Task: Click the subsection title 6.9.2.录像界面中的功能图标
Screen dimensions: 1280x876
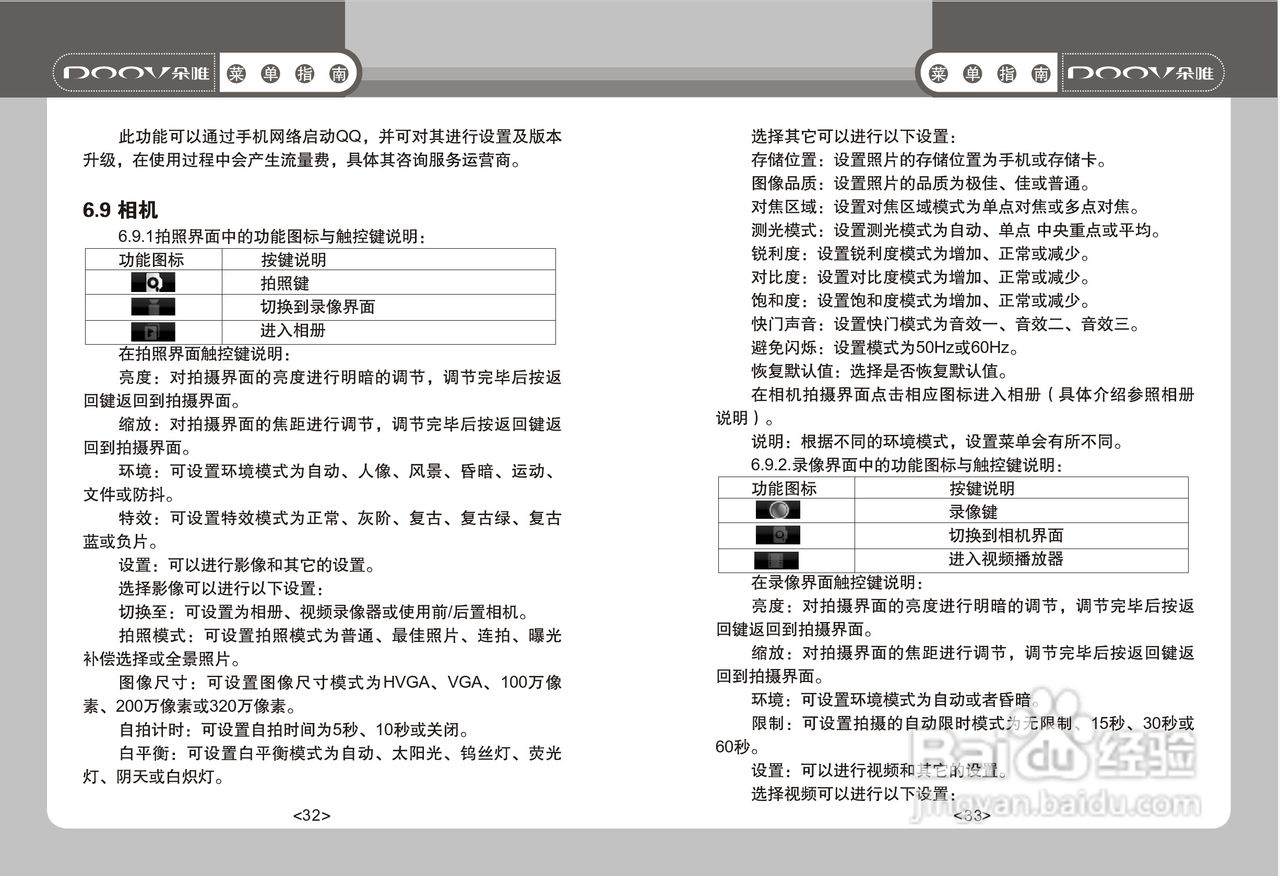Action: (906, 465)
